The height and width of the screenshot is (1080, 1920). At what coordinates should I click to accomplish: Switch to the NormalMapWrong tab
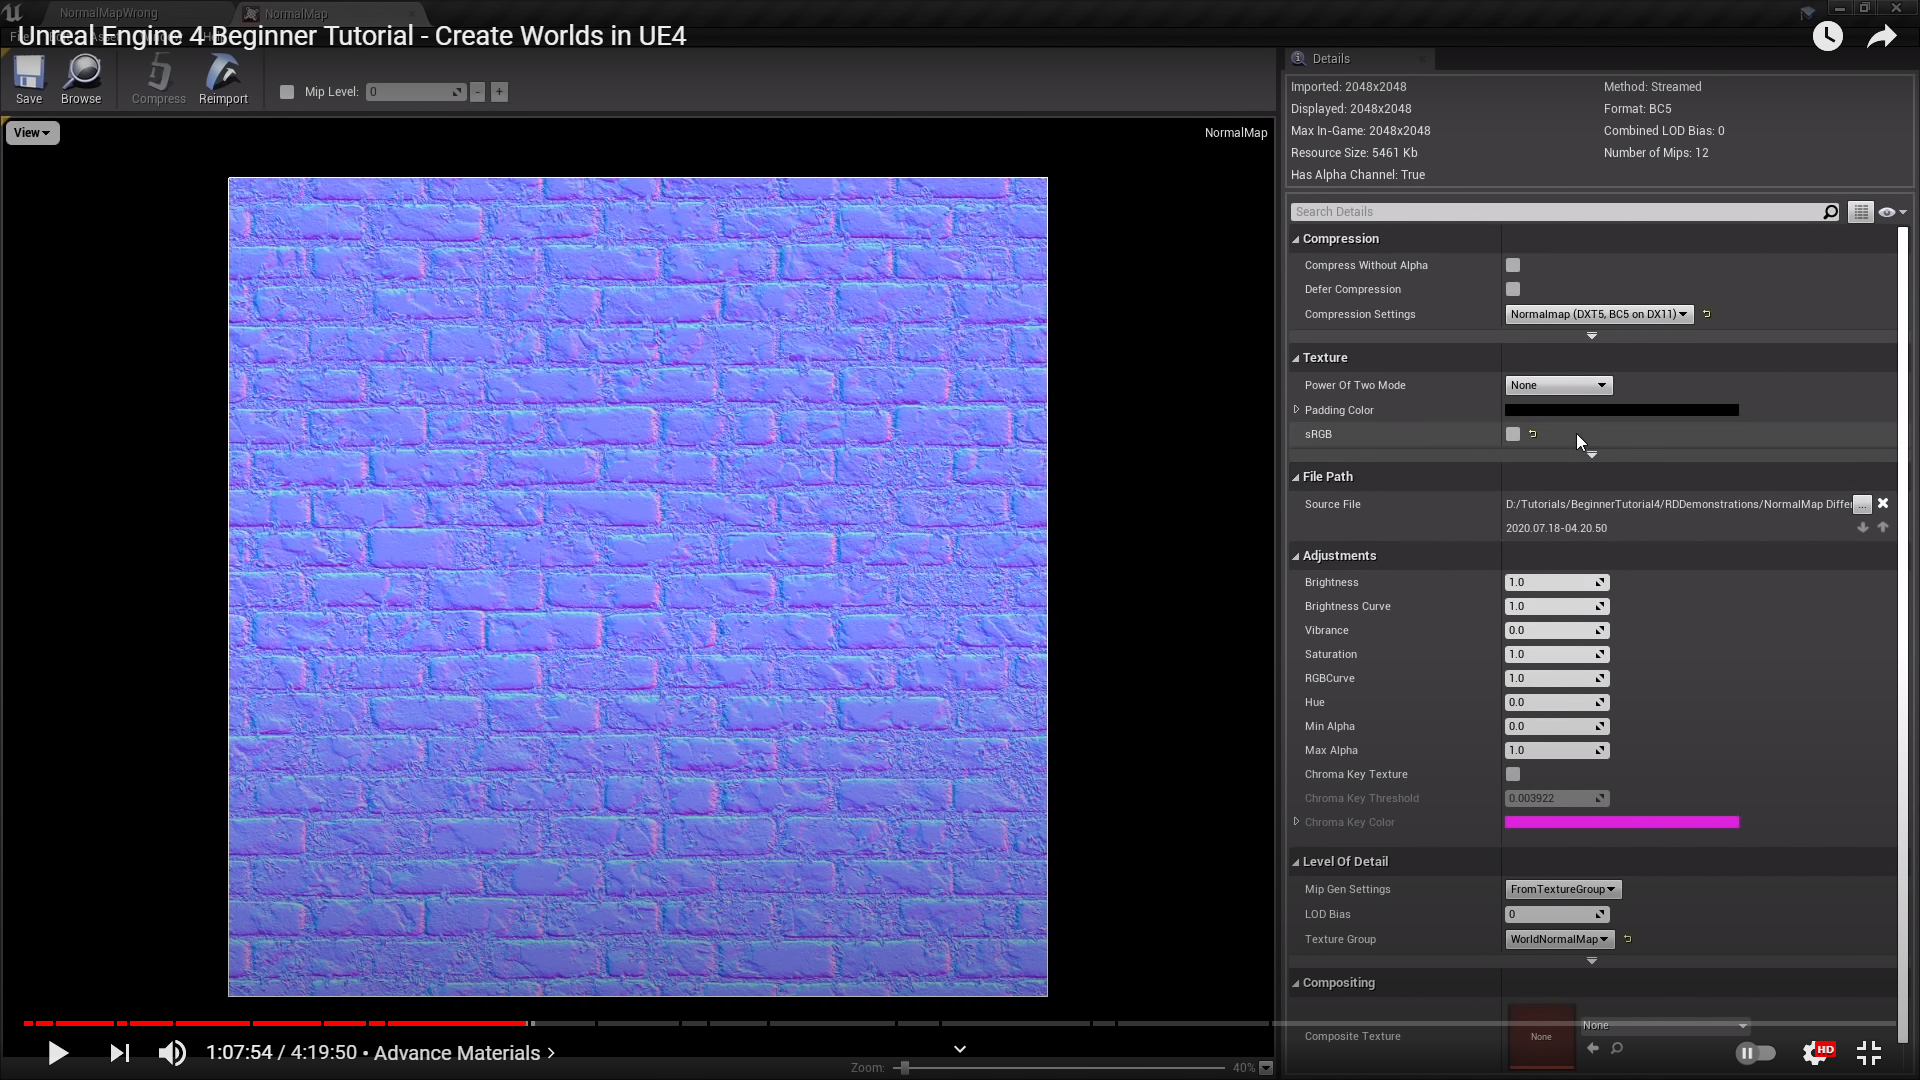point(108,13)
